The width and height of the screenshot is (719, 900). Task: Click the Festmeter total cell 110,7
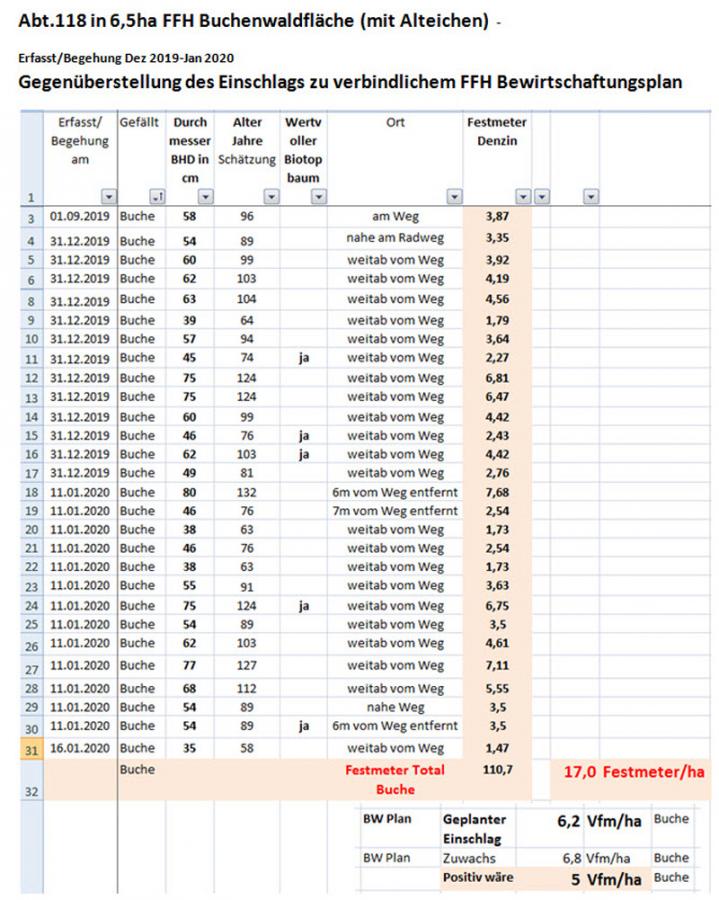pos(497,771)
